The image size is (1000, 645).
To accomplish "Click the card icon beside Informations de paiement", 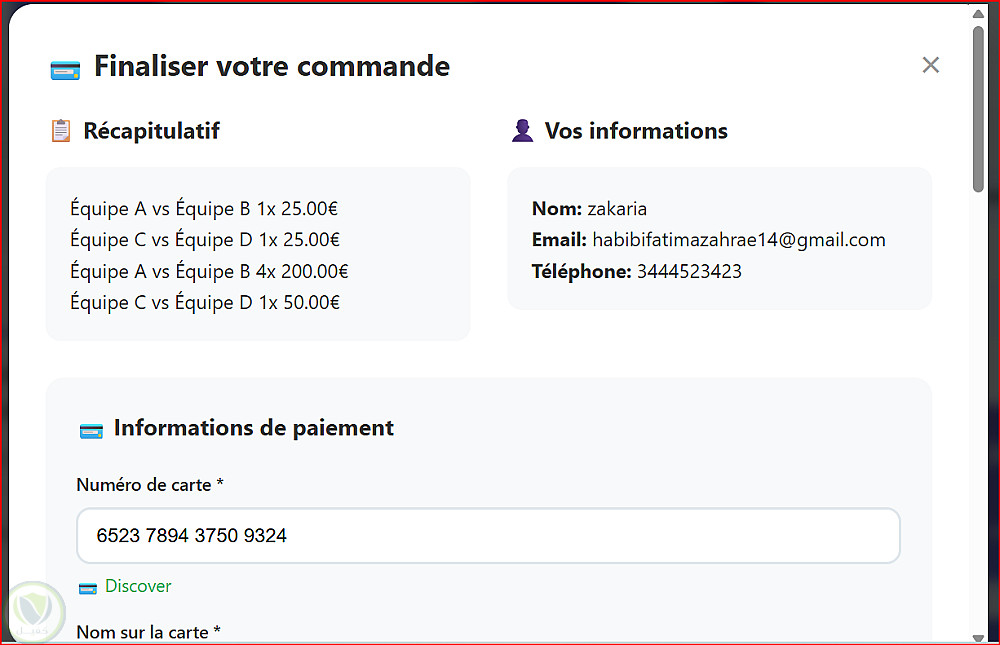I will tap(91, 430).
